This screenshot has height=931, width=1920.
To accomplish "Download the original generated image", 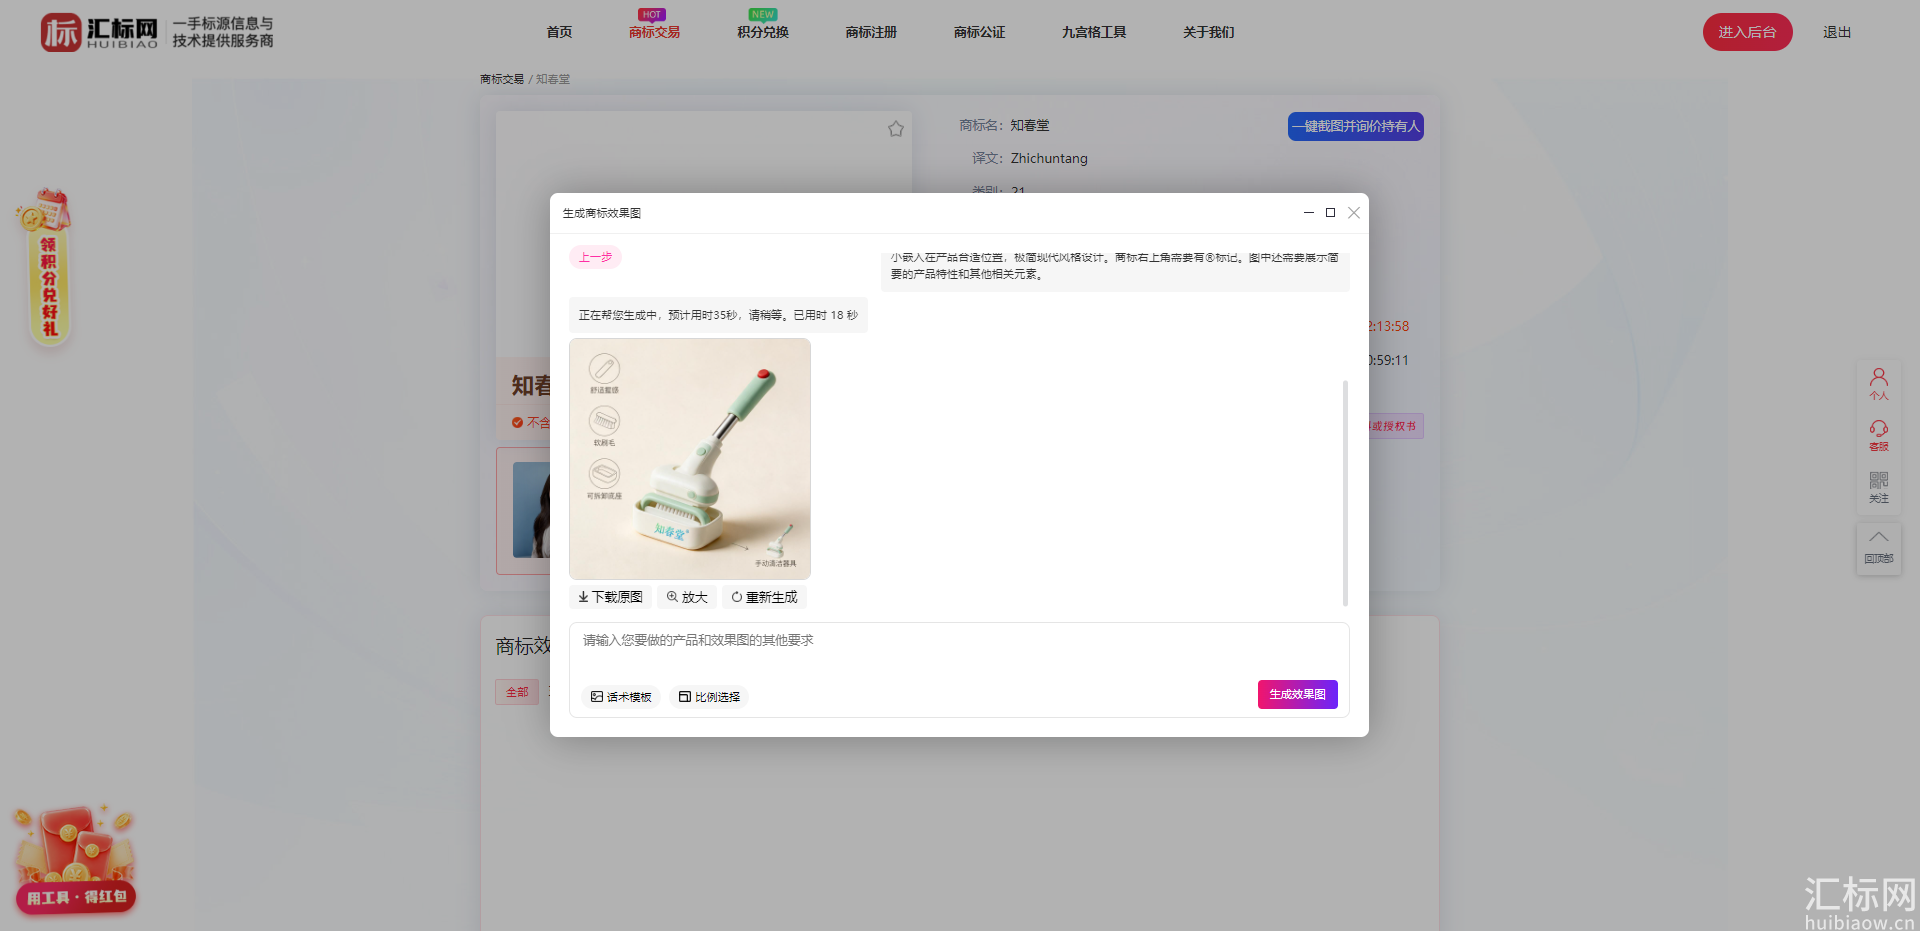I will tap(610, 597).
